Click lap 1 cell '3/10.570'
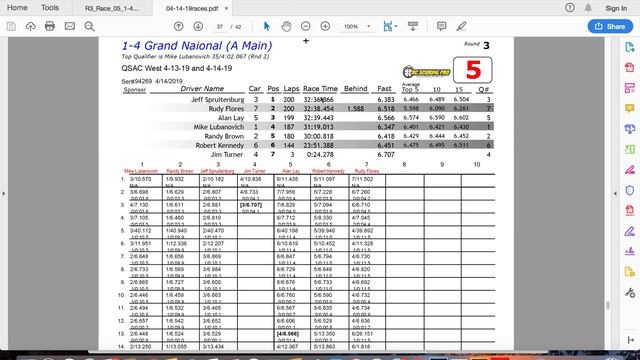Screen dimensions: 640x360 pos(140,179)
